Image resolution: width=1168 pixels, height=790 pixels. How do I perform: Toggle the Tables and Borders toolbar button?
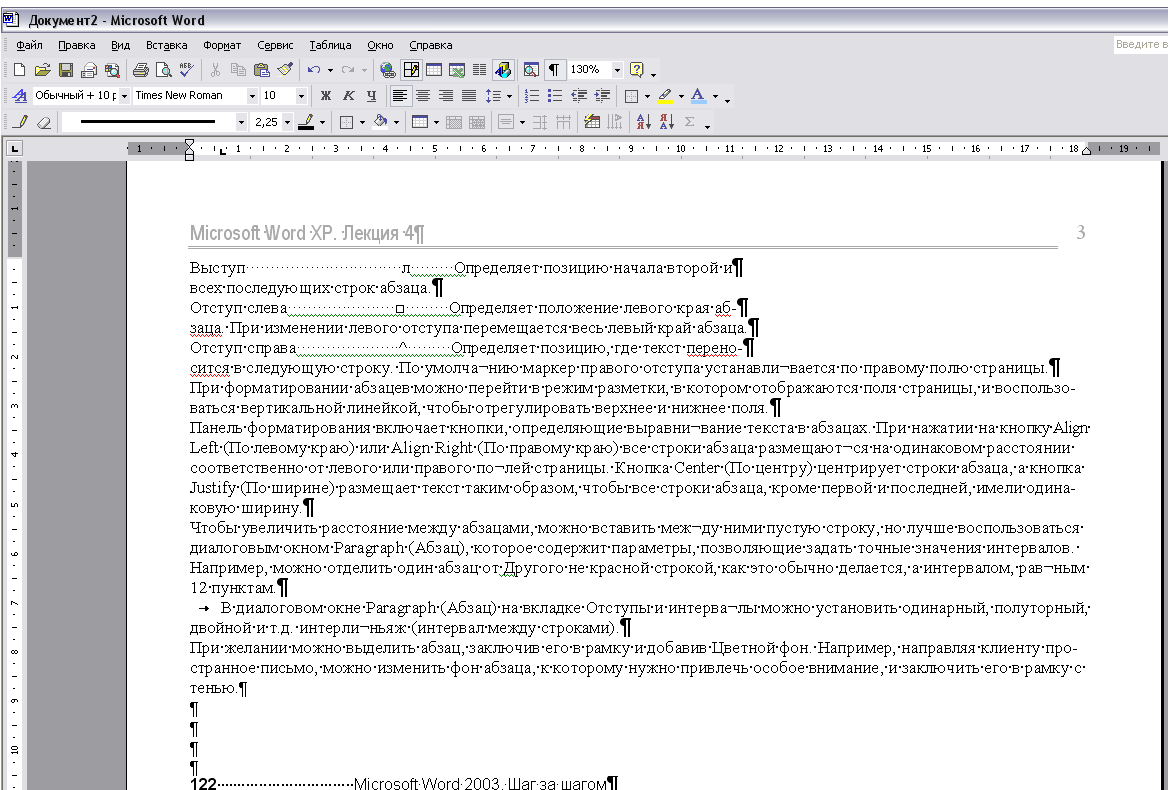tap(410, 70)
